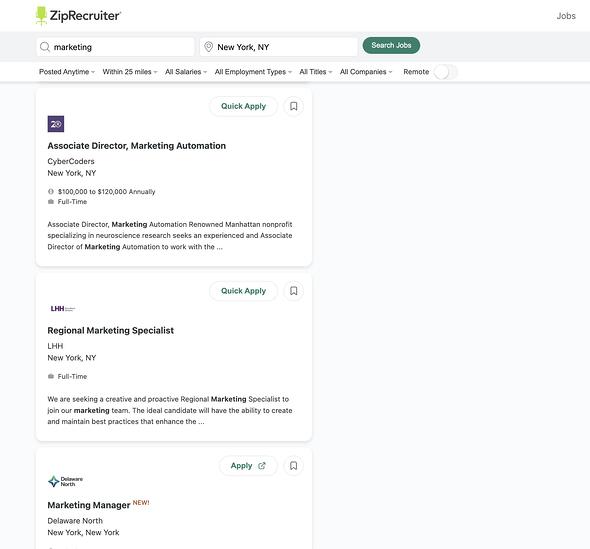
Task: Toggle the Remote jobs switch
Action: (x=446, y=72)
